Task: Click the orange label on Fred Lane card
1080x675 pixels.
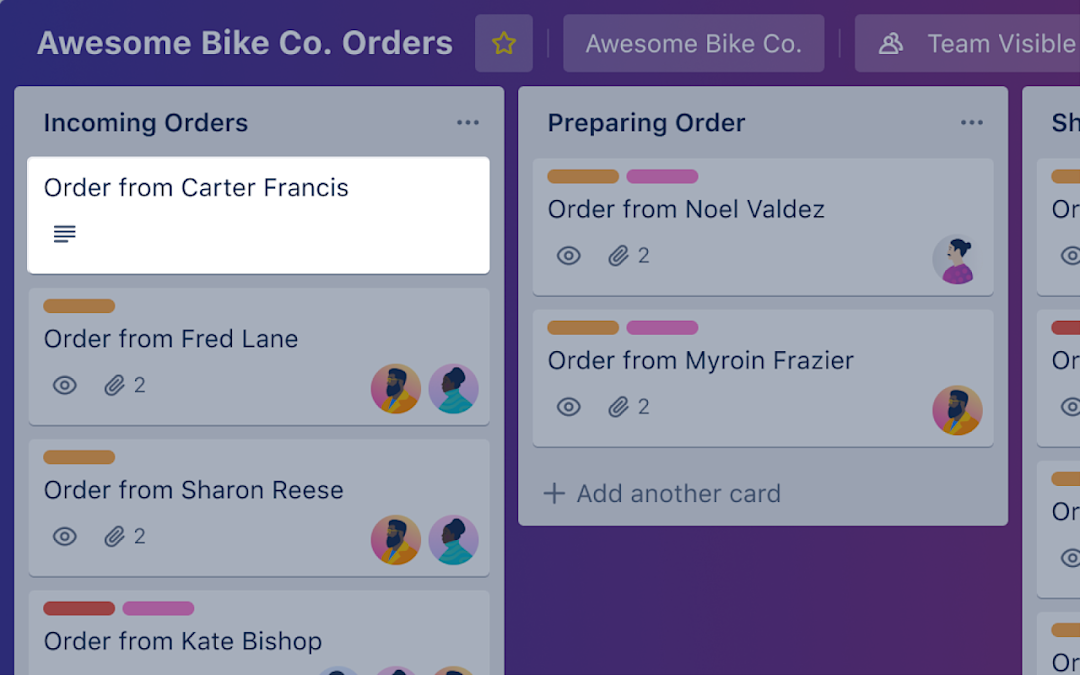Action: 79,306
